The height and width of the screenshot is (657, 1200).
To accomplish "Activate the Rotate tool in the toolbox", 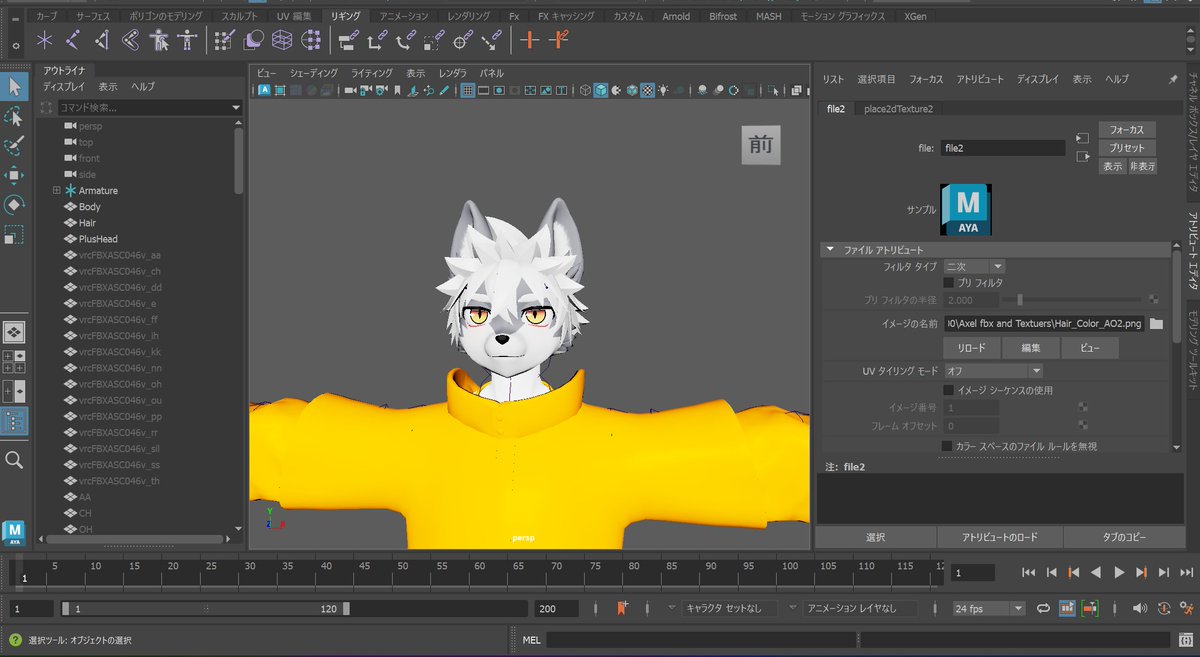I will click(x=14, y=205).
